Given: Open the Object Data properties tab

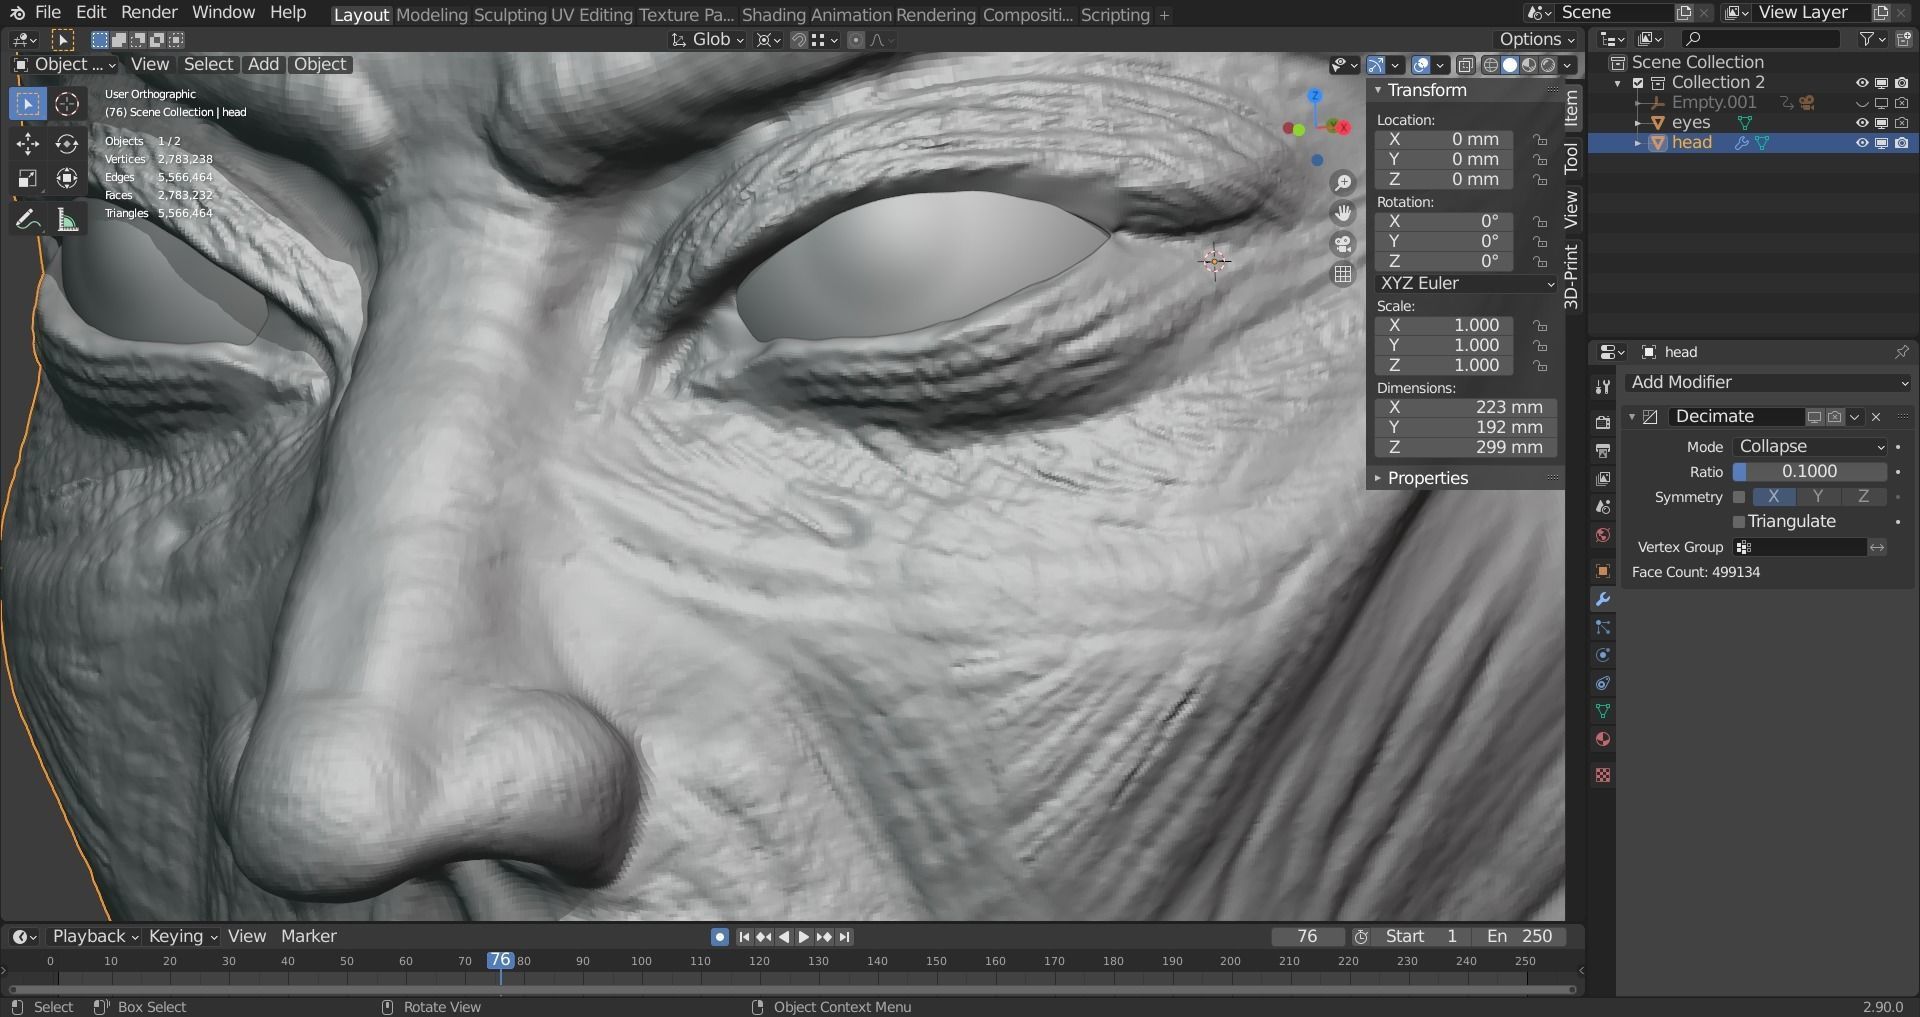Looking at the screenshot, I should pos(1603,711).
